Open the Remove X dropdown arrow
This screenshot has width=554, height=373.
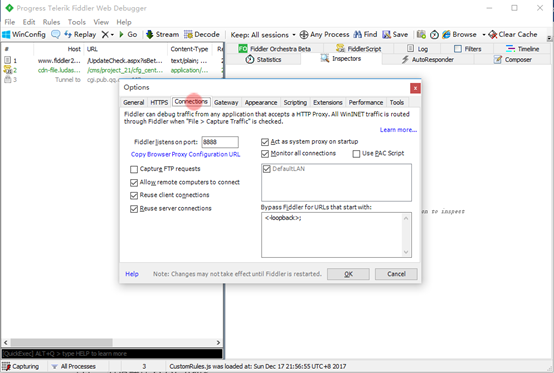[x=112, y=35]
